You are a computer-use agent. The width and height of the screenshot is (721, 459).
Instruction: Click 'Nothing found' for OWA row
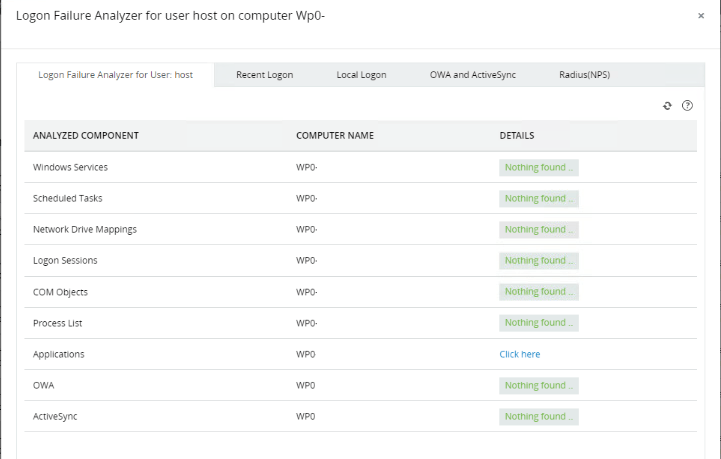pos(539,385)
